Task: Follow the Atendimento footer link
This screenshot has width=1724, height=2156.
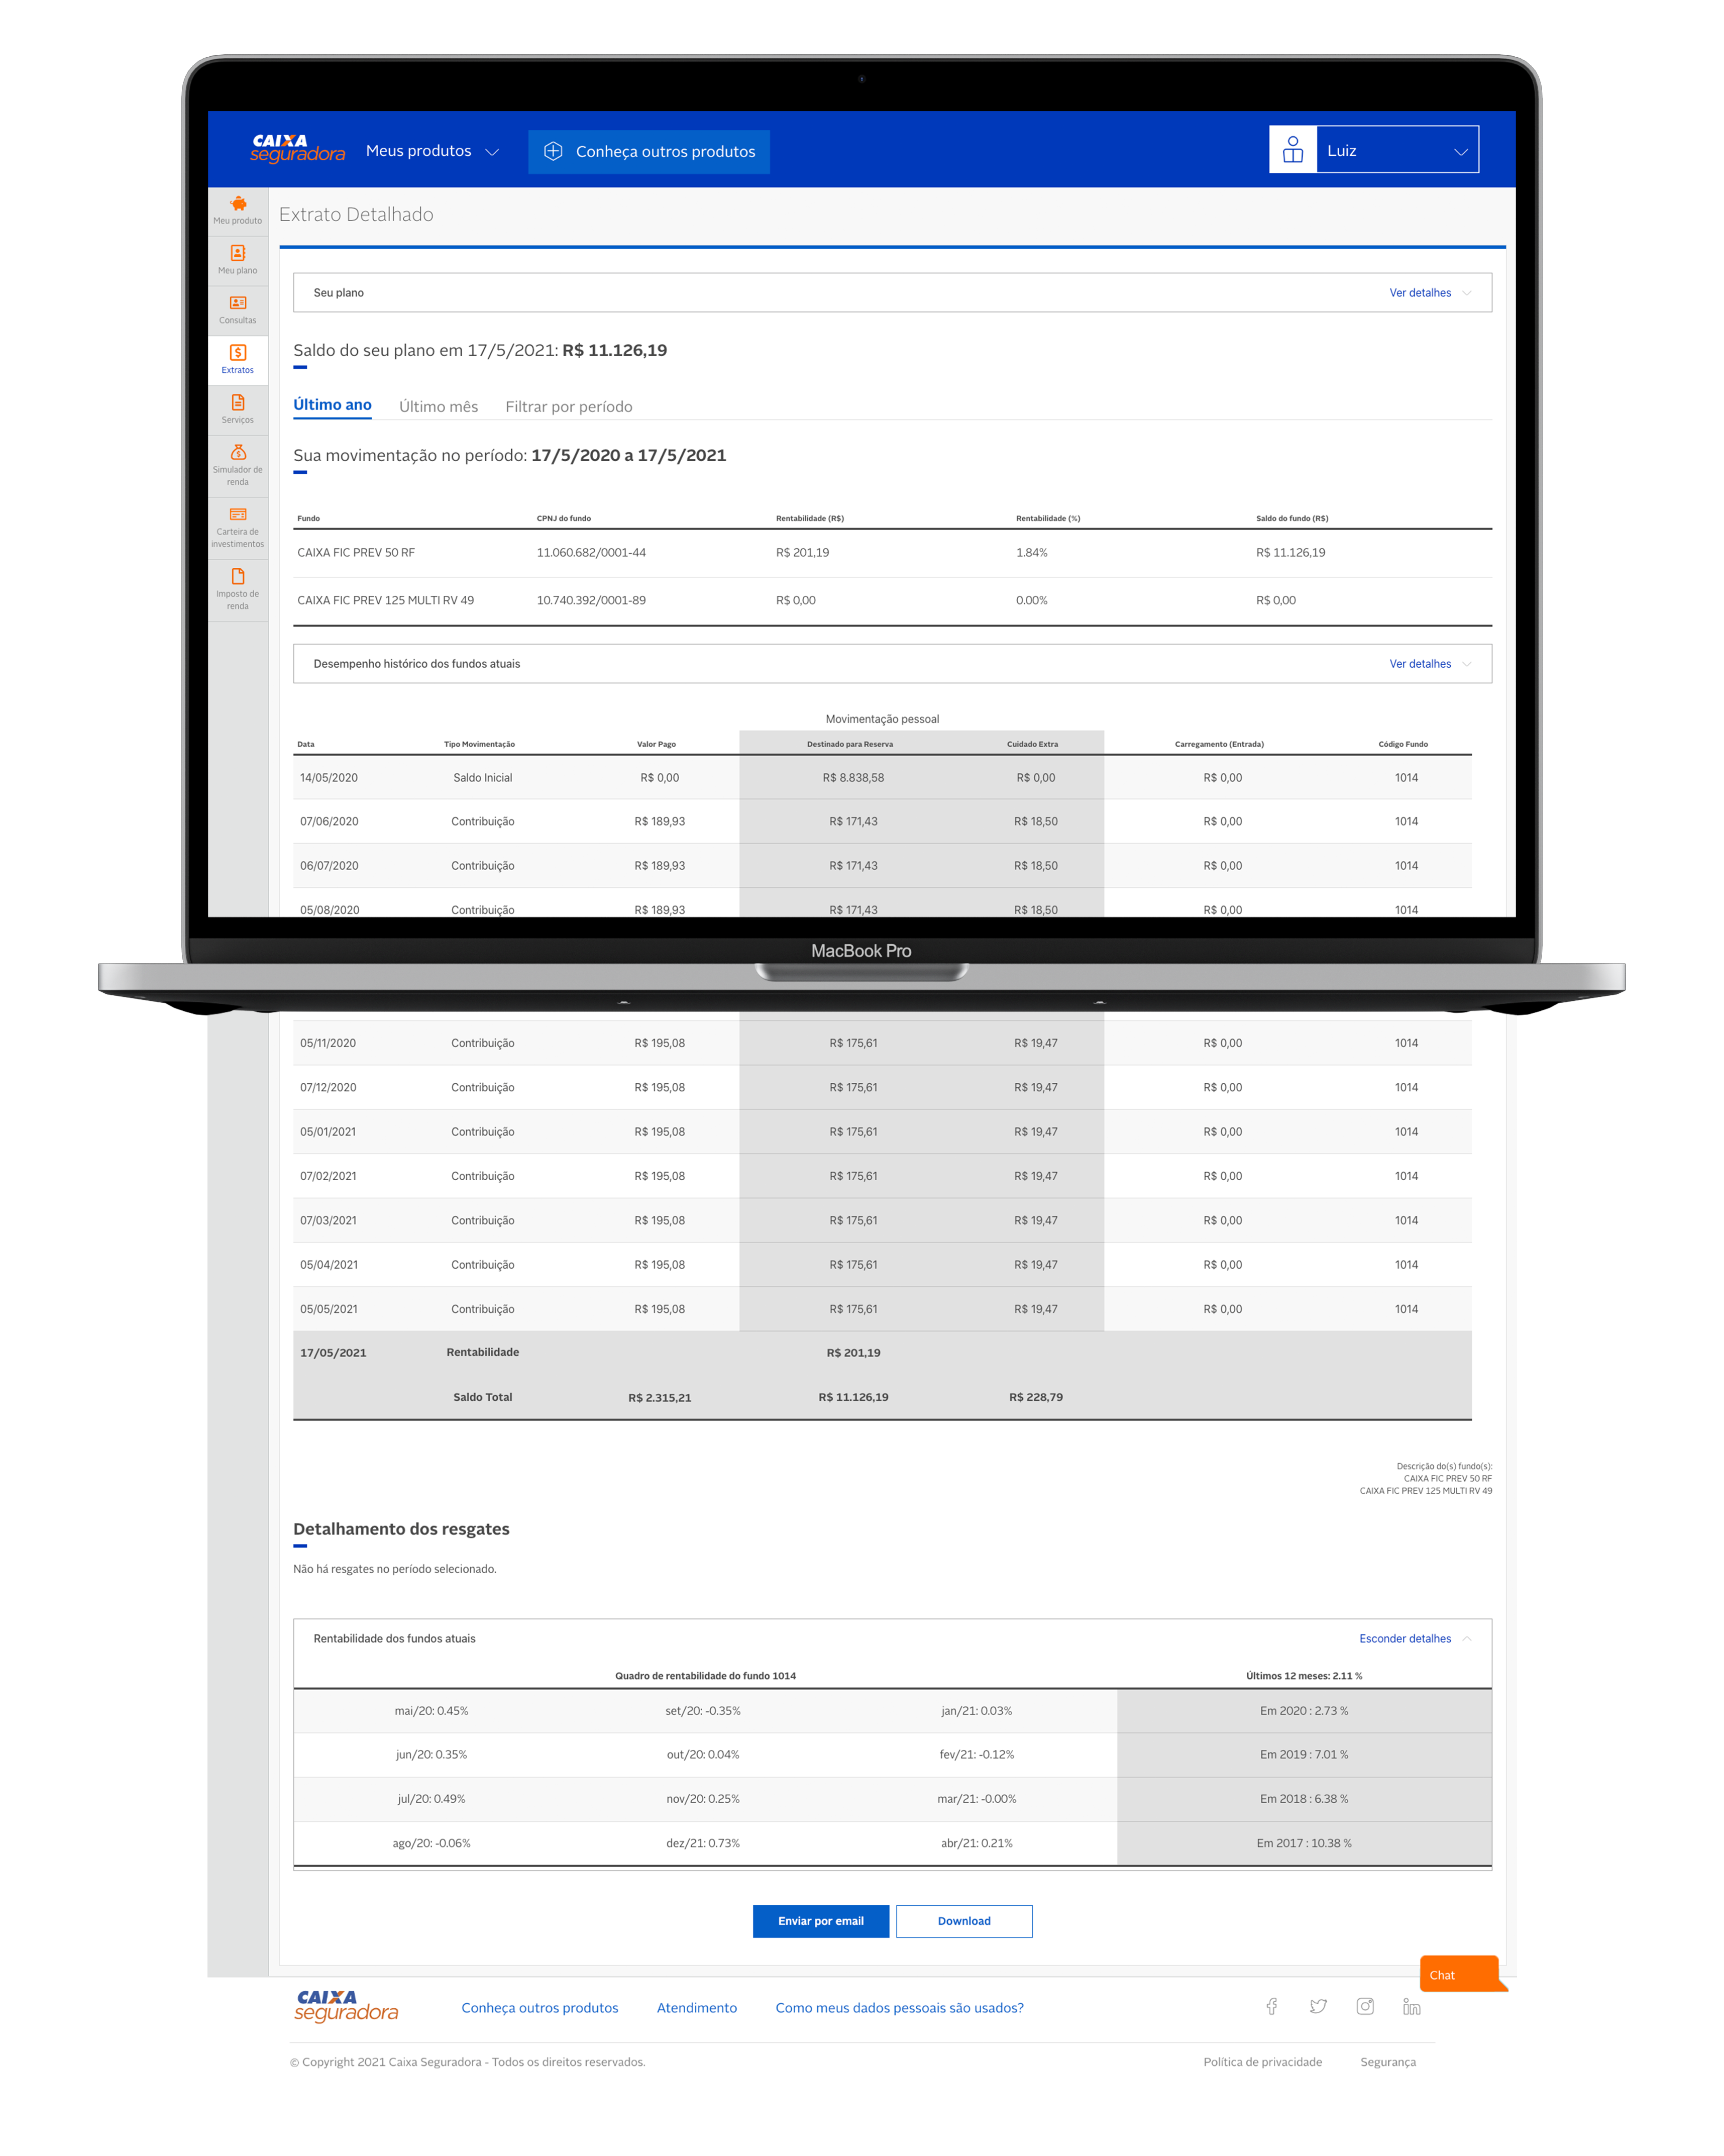Action: 697,2008
